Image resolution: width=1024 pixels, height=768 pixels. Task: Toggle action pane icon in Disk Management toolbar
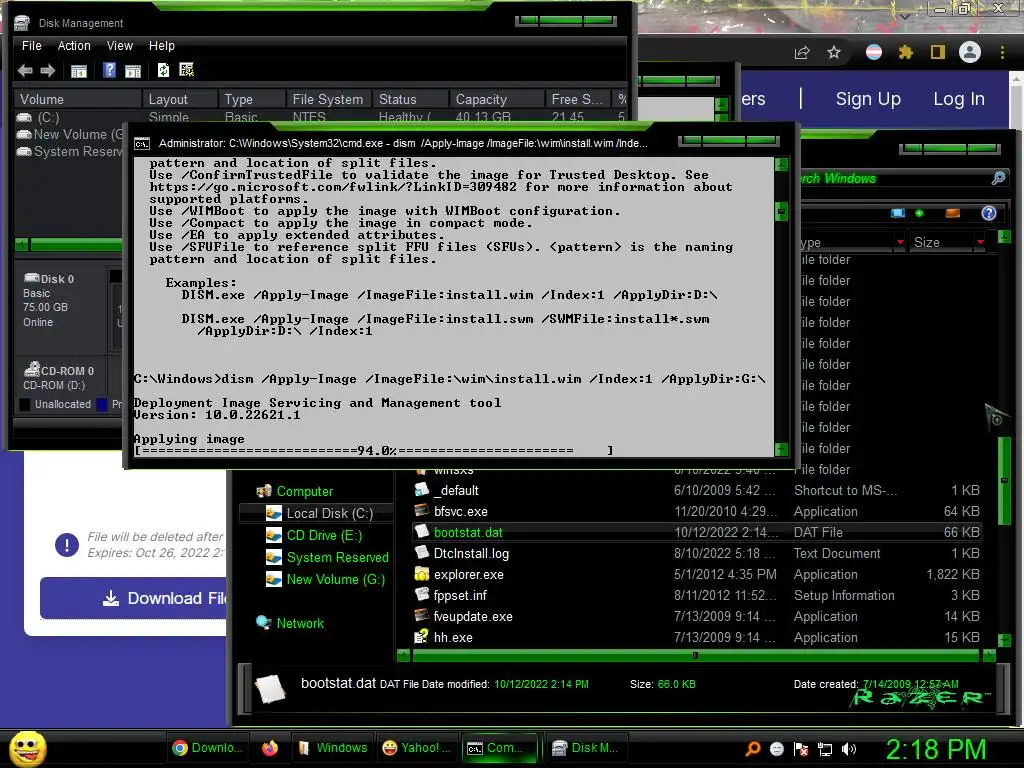point(133,71)
